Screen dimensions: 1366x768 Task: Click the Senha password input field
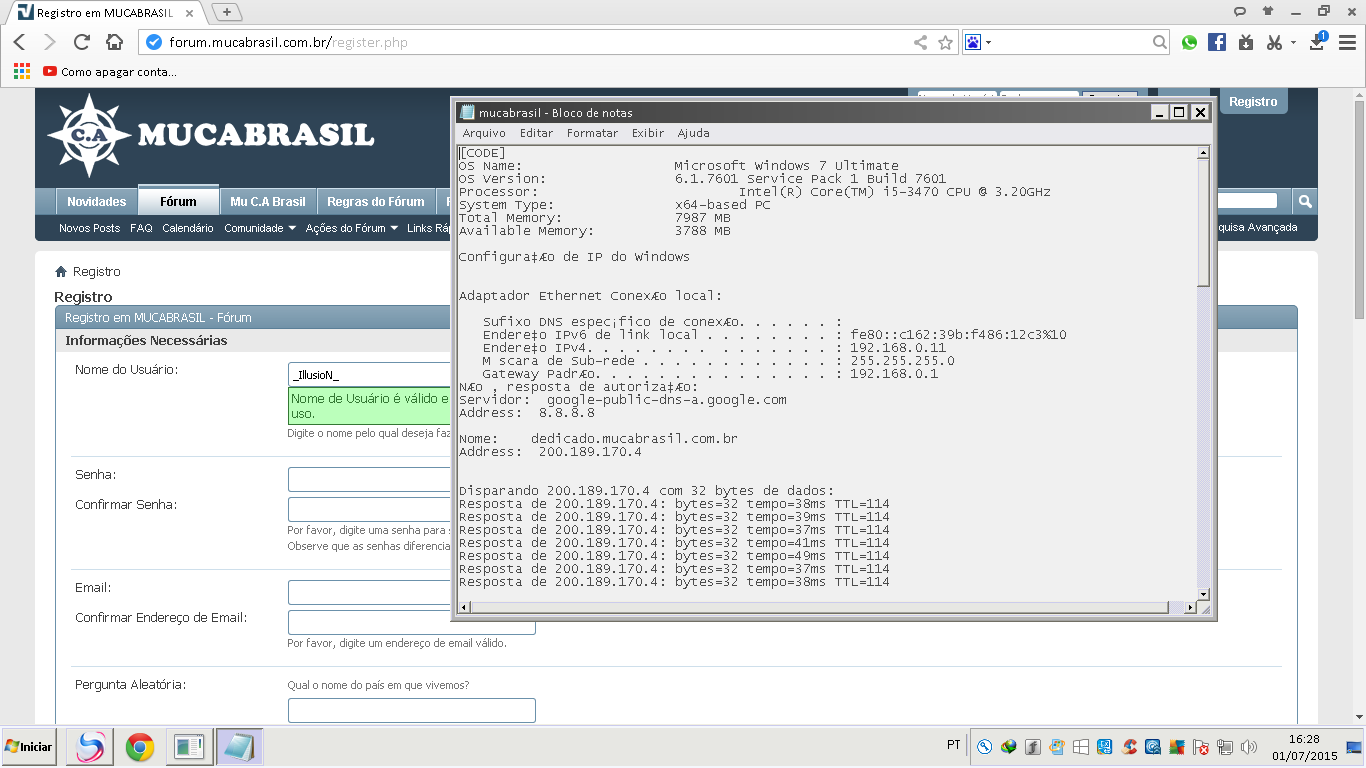point(368,479)
